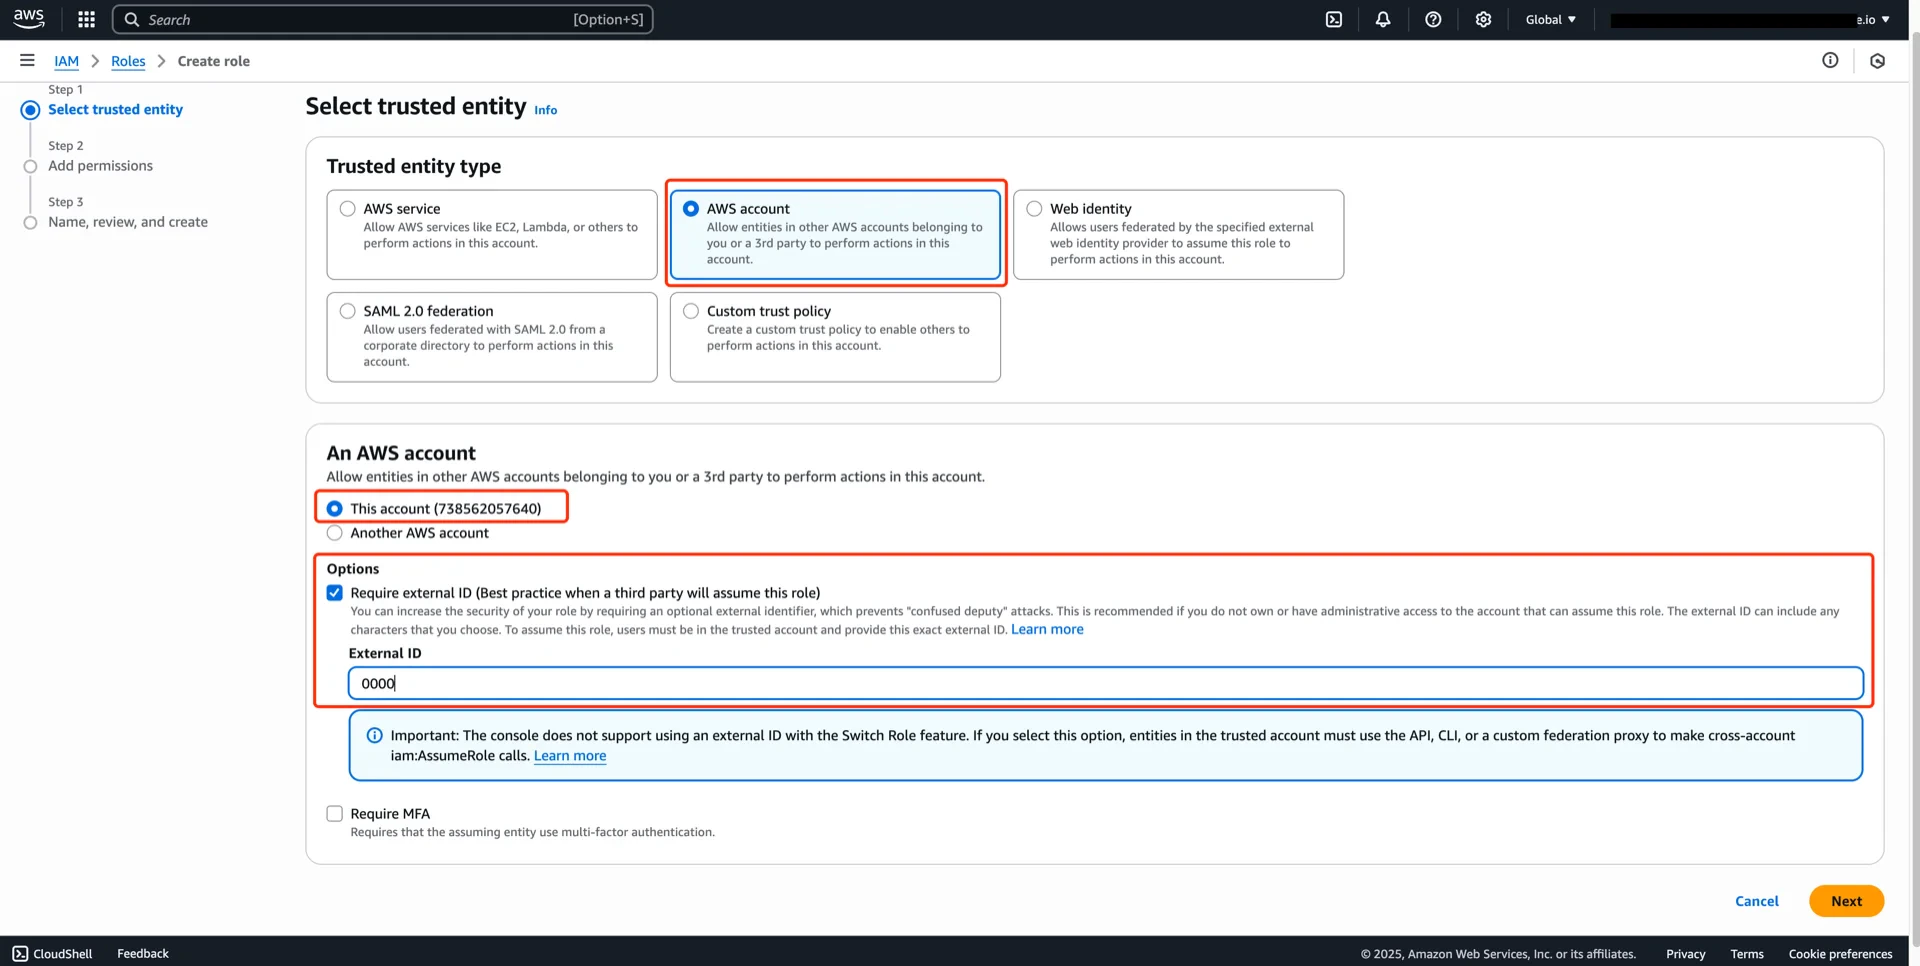Click the clock-style icon below the top bar
Image resolution: width=1920 pixels, height=966 pixels.
pos(1877,61)
